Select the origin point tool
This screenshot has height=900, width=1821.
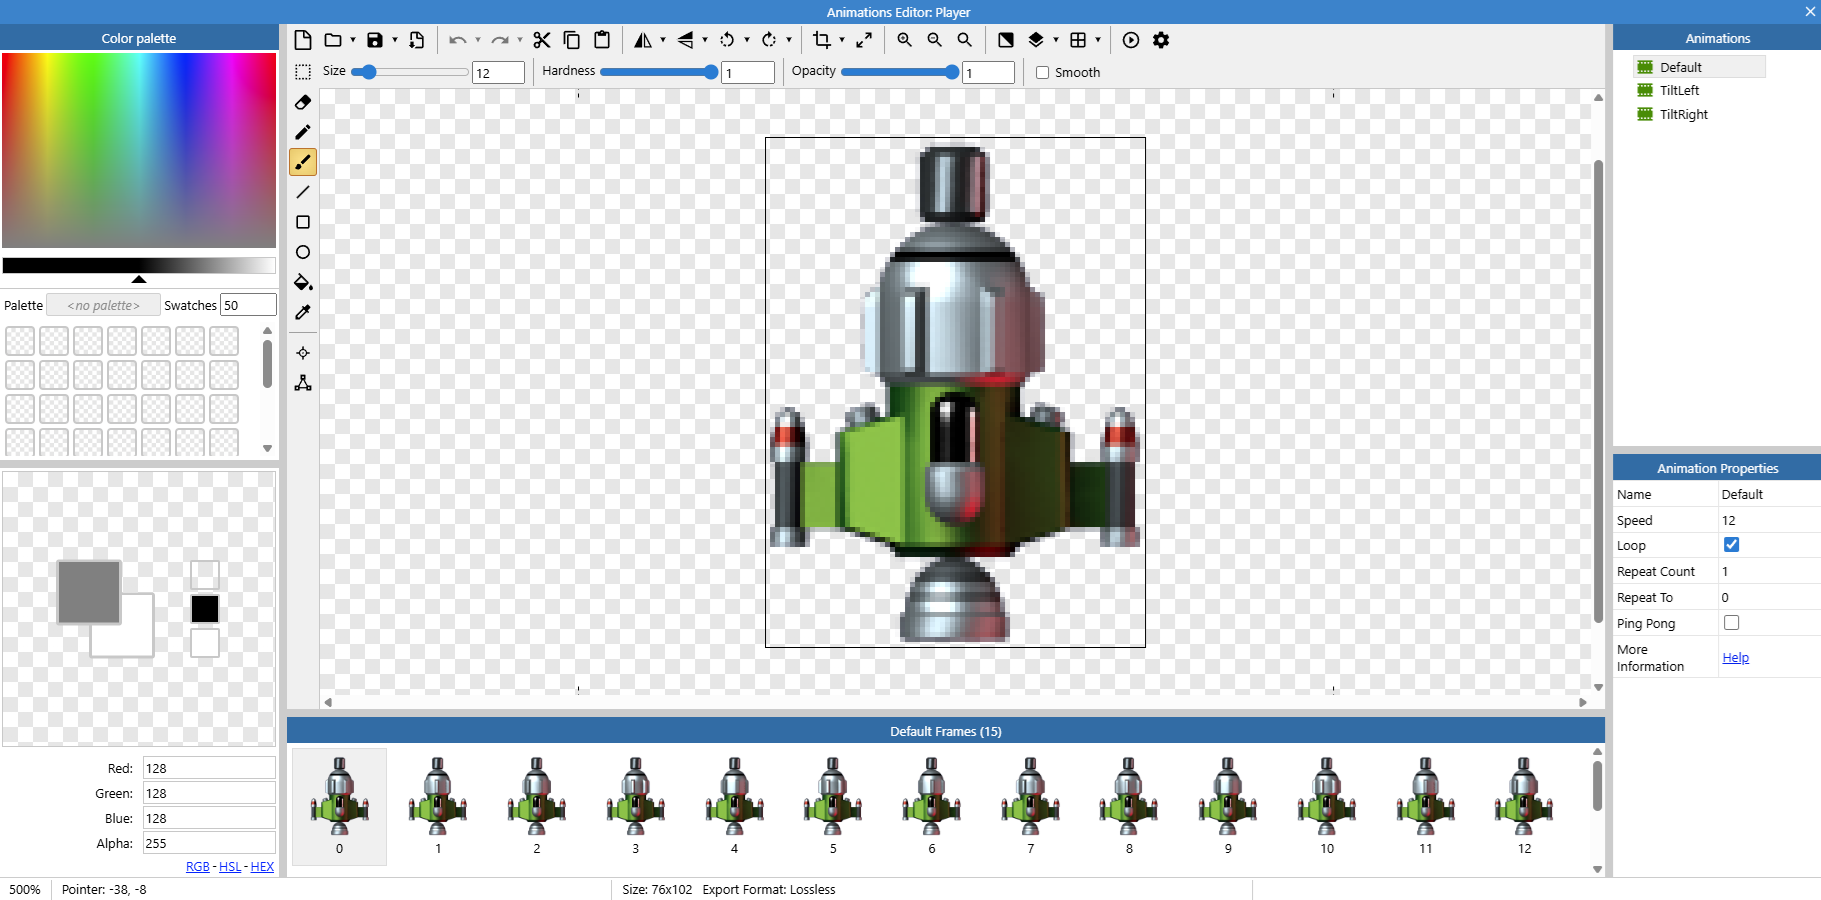(x=303, y=353)
